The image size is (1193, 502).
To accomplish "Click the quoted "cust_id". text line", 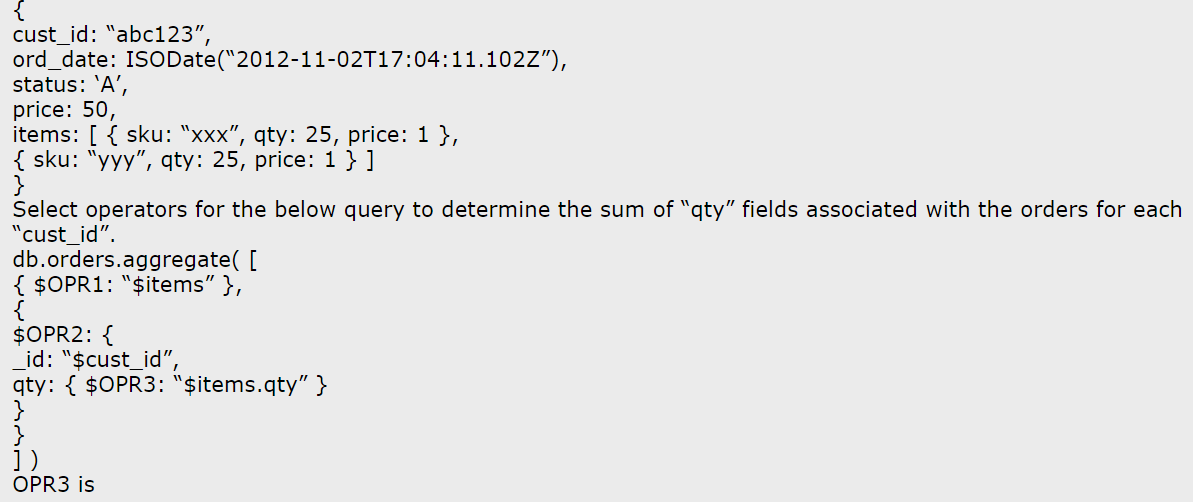I will [58, 234].
